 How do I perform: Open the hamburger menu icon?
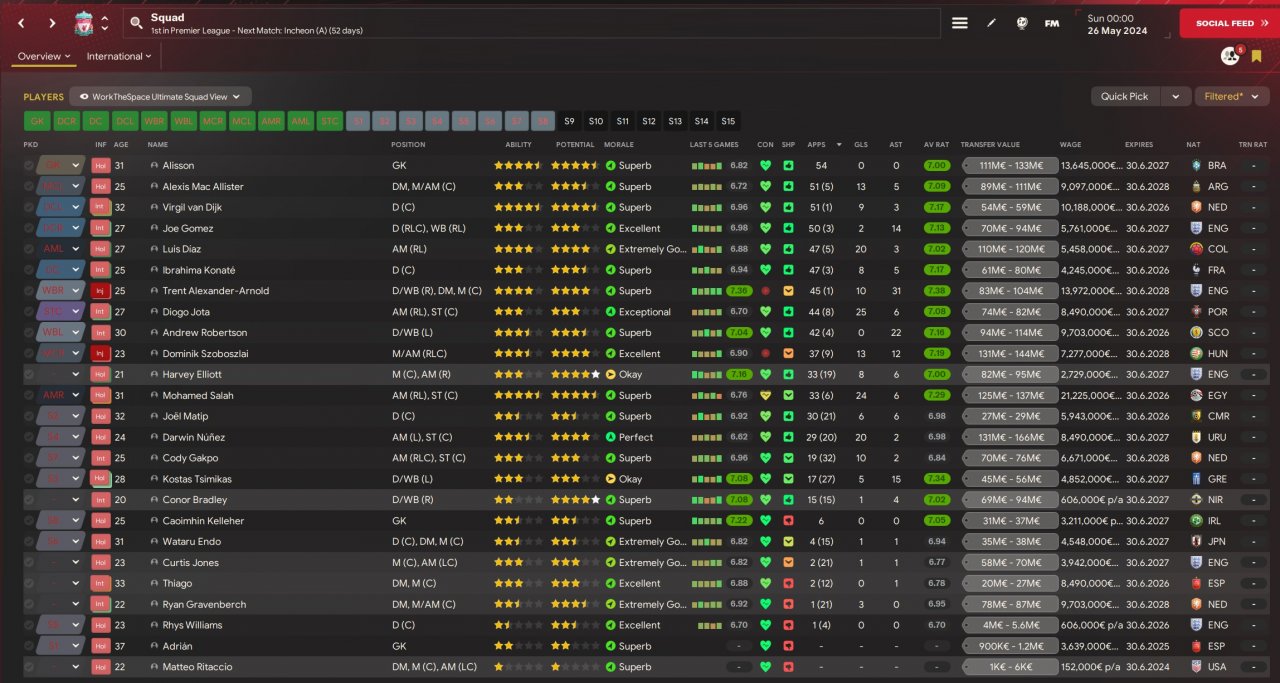click(x=959, y=23)
